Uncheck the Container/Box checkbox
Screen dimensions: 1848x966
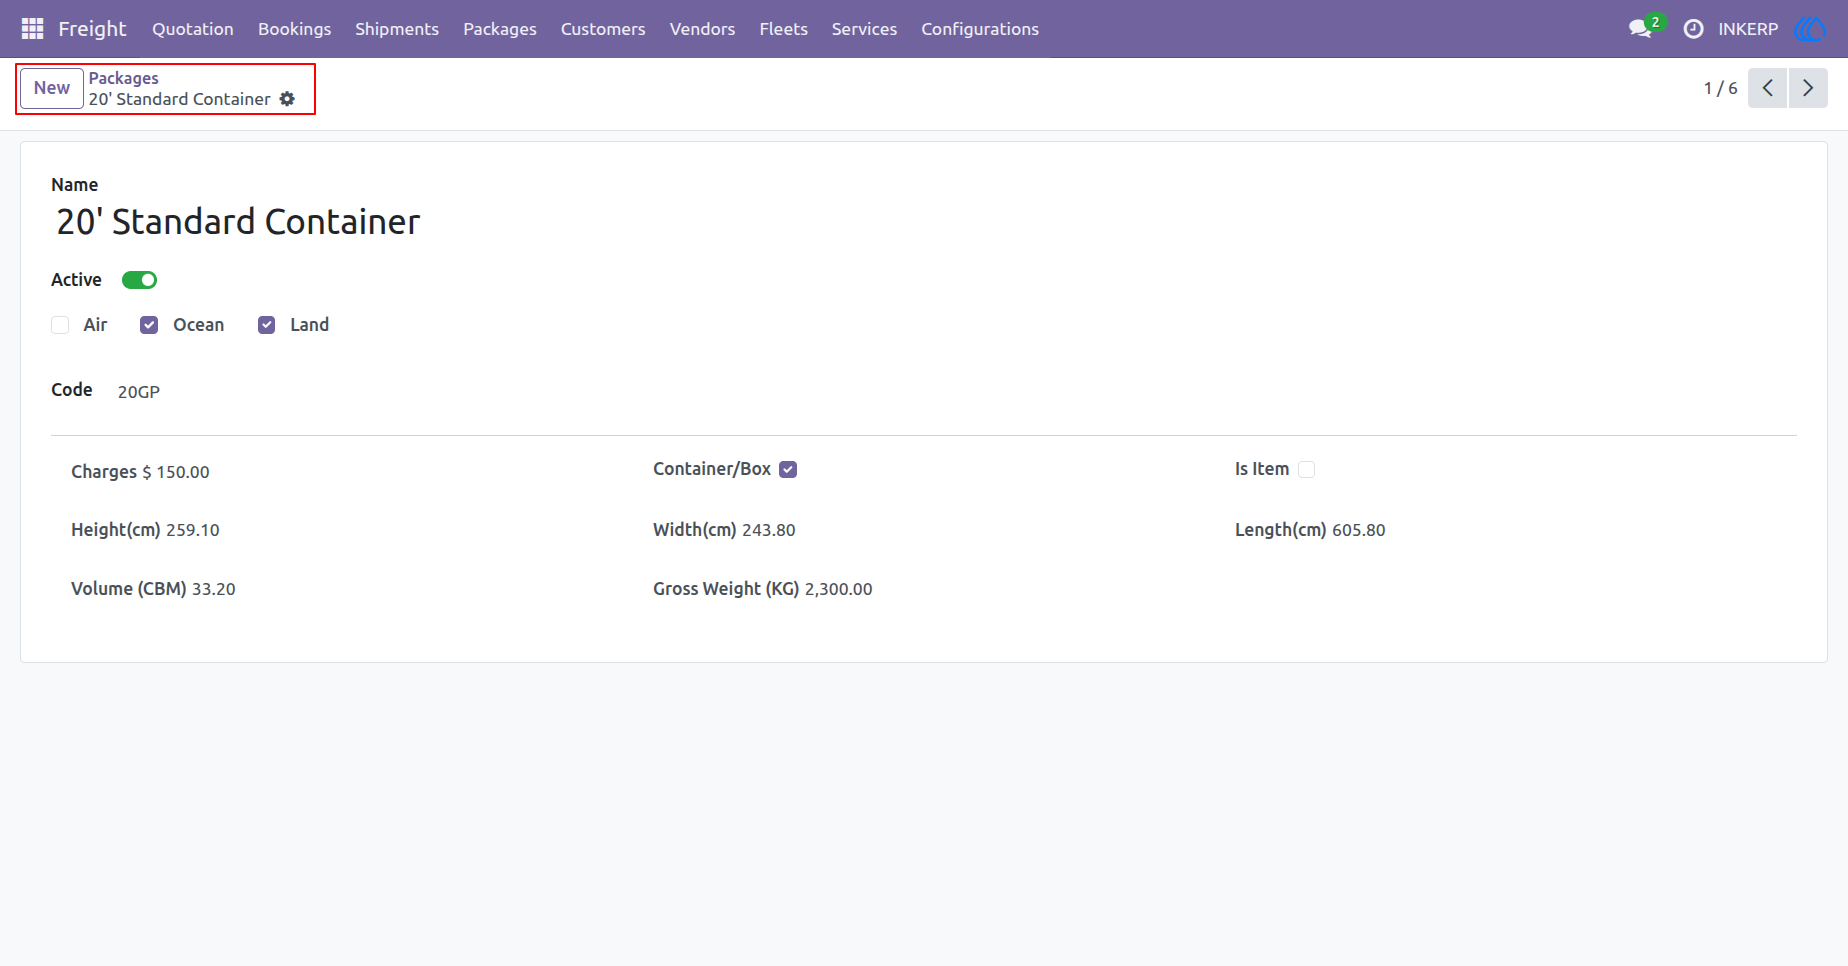(788, 469)
